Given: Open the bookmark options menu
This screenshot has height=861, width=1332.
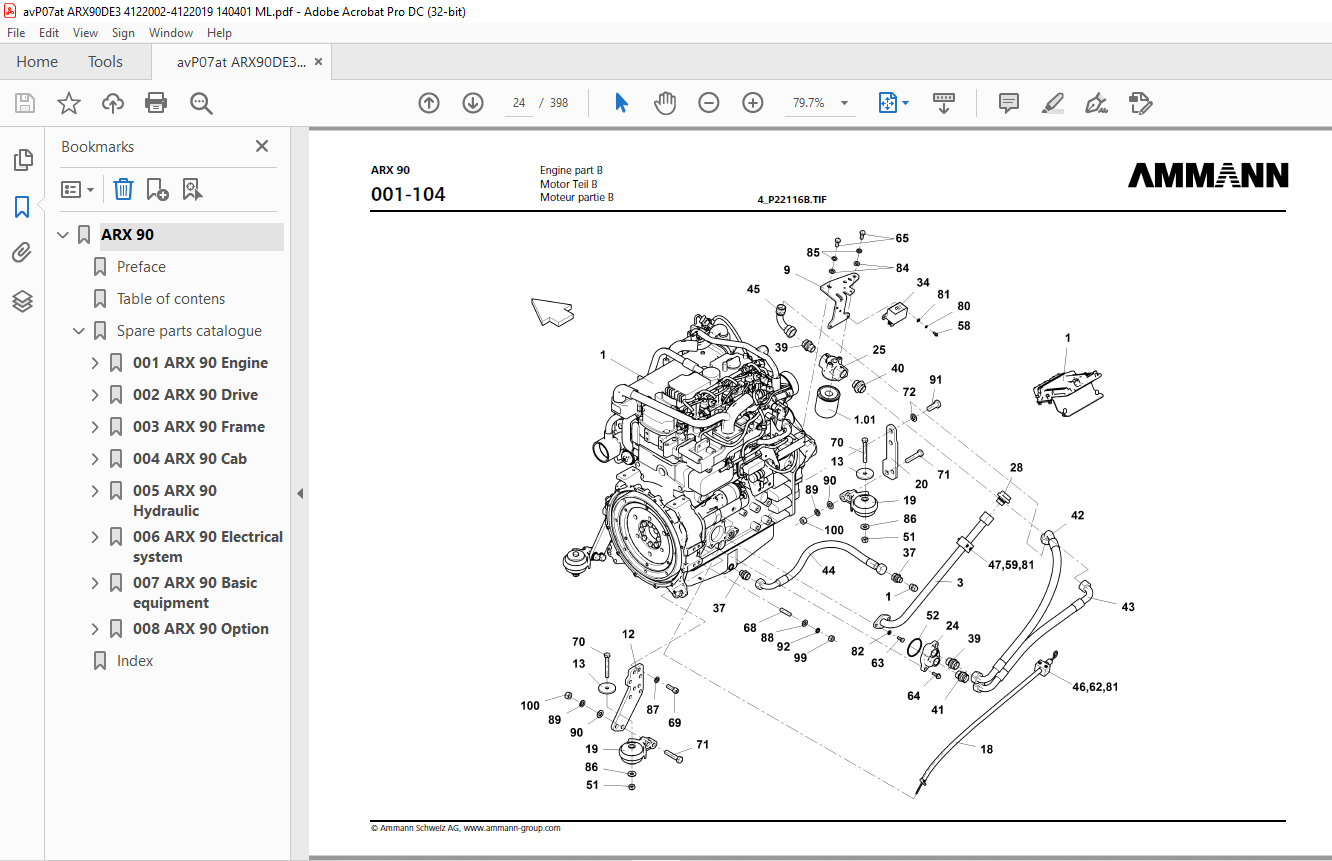Looking at the screenshot, I should pyautogui.click(x=77, y=189).
